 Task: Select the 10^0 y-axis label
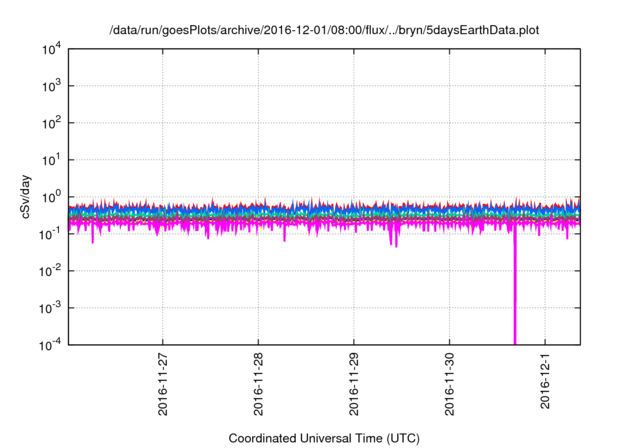coord(52,197)
